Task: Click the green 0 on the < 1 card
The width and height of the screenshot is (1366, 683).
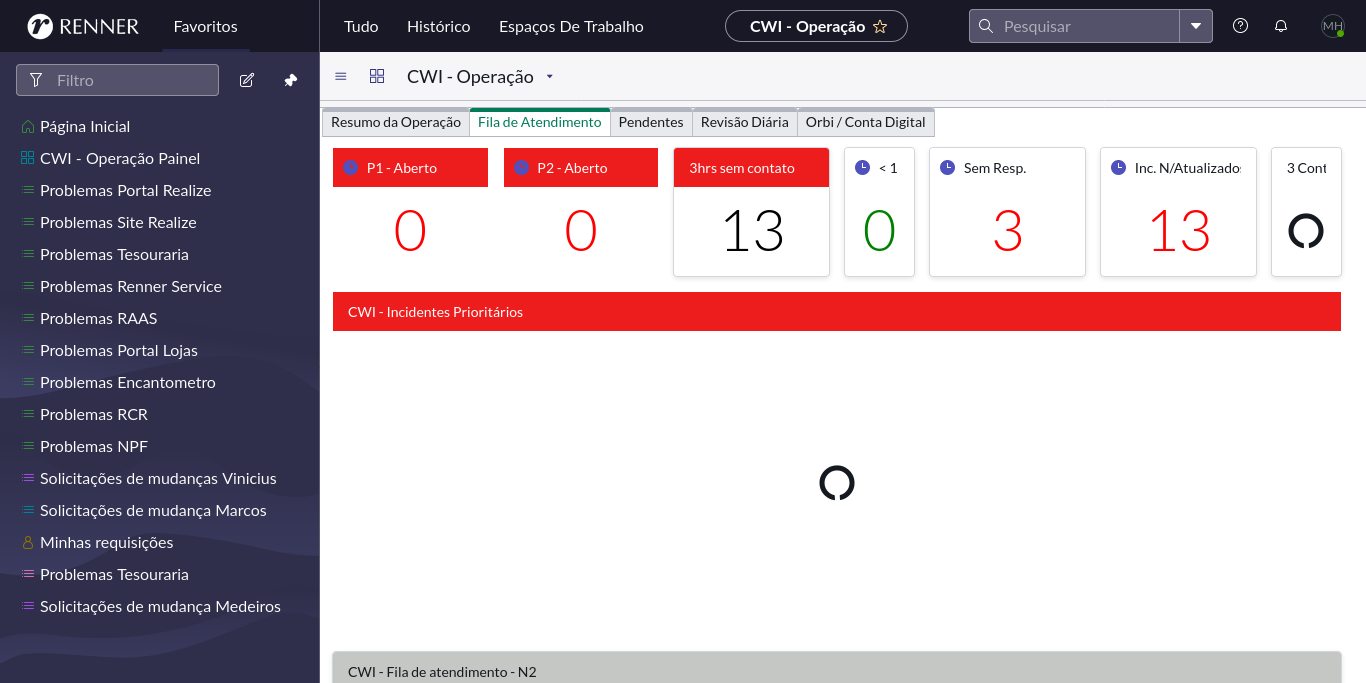Action: [x=879, y=231]
